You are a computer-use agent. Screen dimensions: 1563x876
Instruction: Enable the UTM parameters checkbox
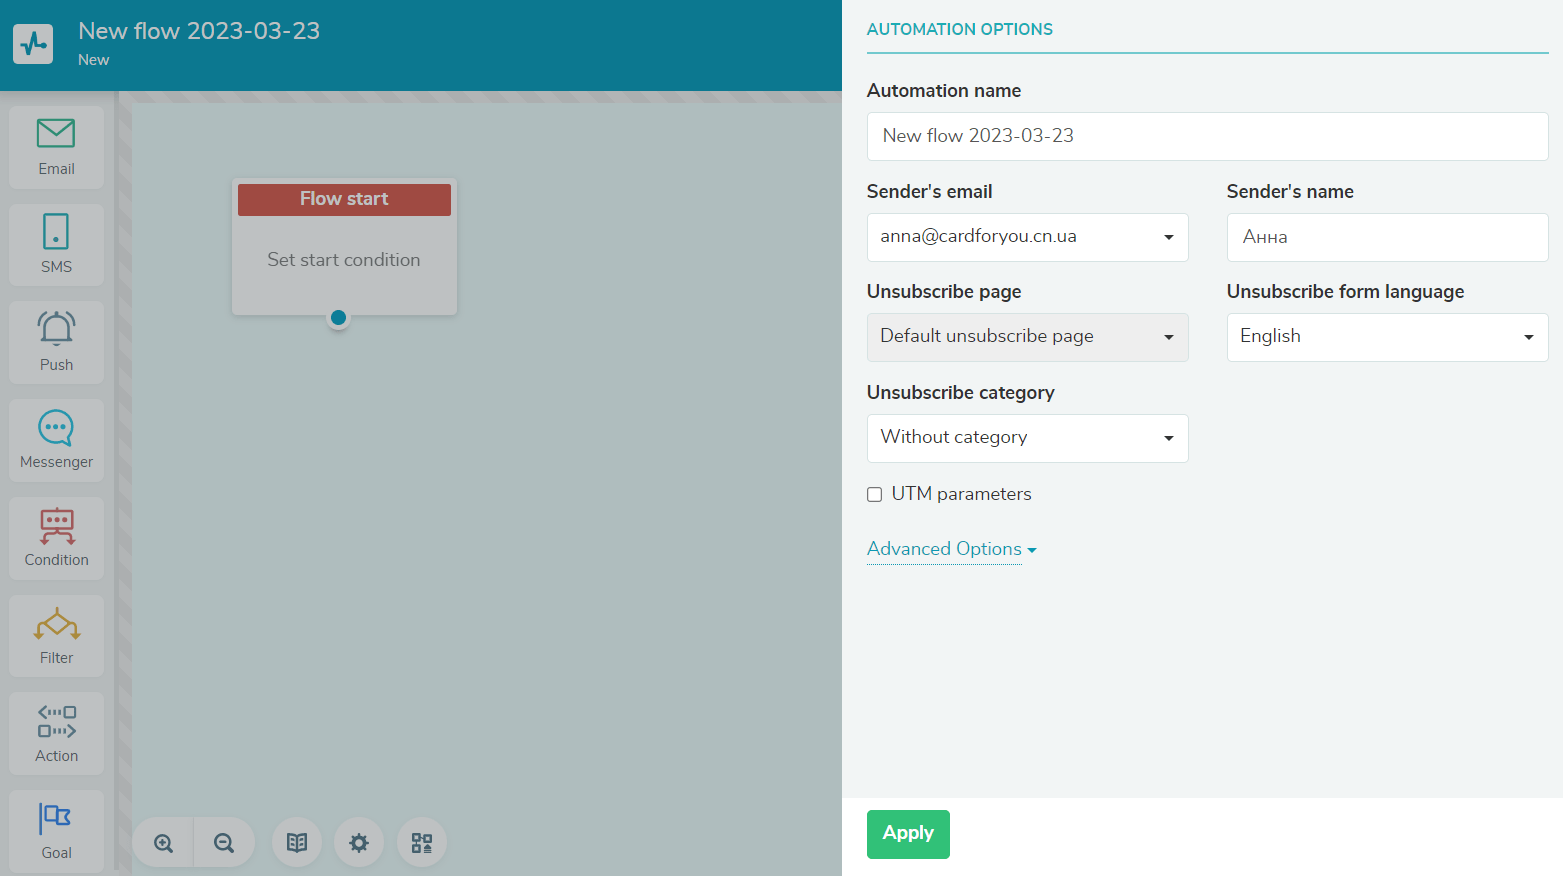[874, 494]
